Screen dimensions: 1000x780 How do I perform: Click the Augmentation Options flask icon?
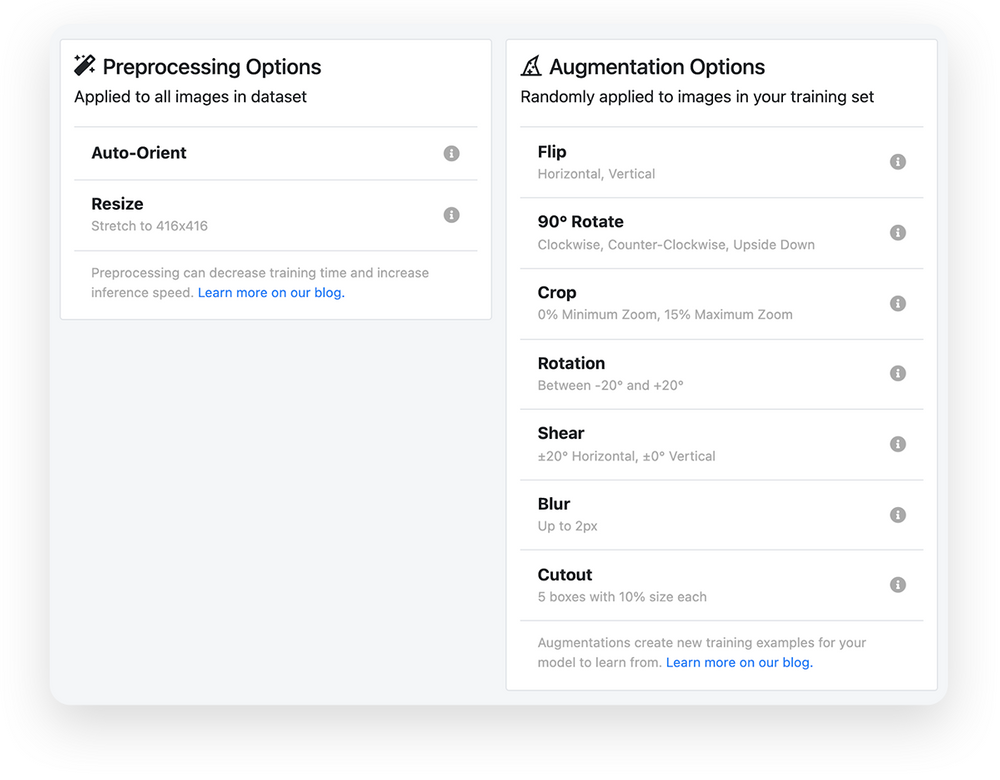(531, 67)
